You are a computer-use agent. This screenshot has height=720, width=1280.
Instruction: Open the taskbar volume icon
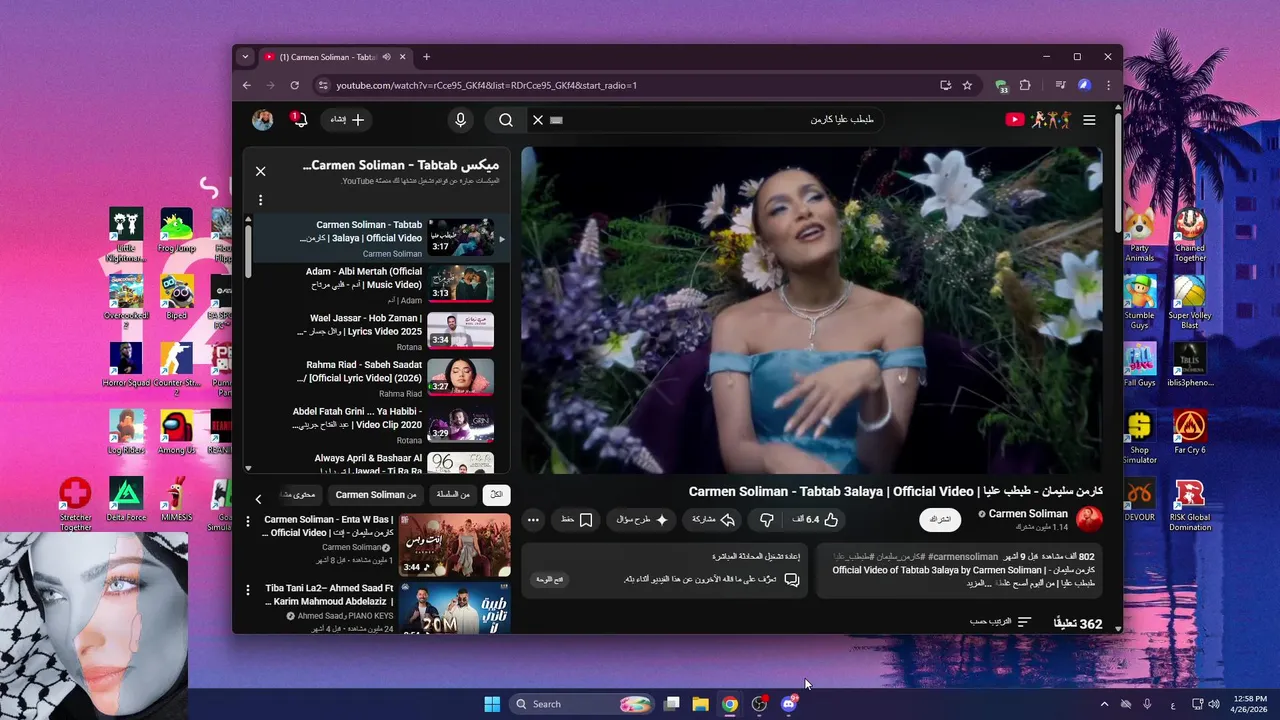pyautogui.click(x=1214, y=704)
